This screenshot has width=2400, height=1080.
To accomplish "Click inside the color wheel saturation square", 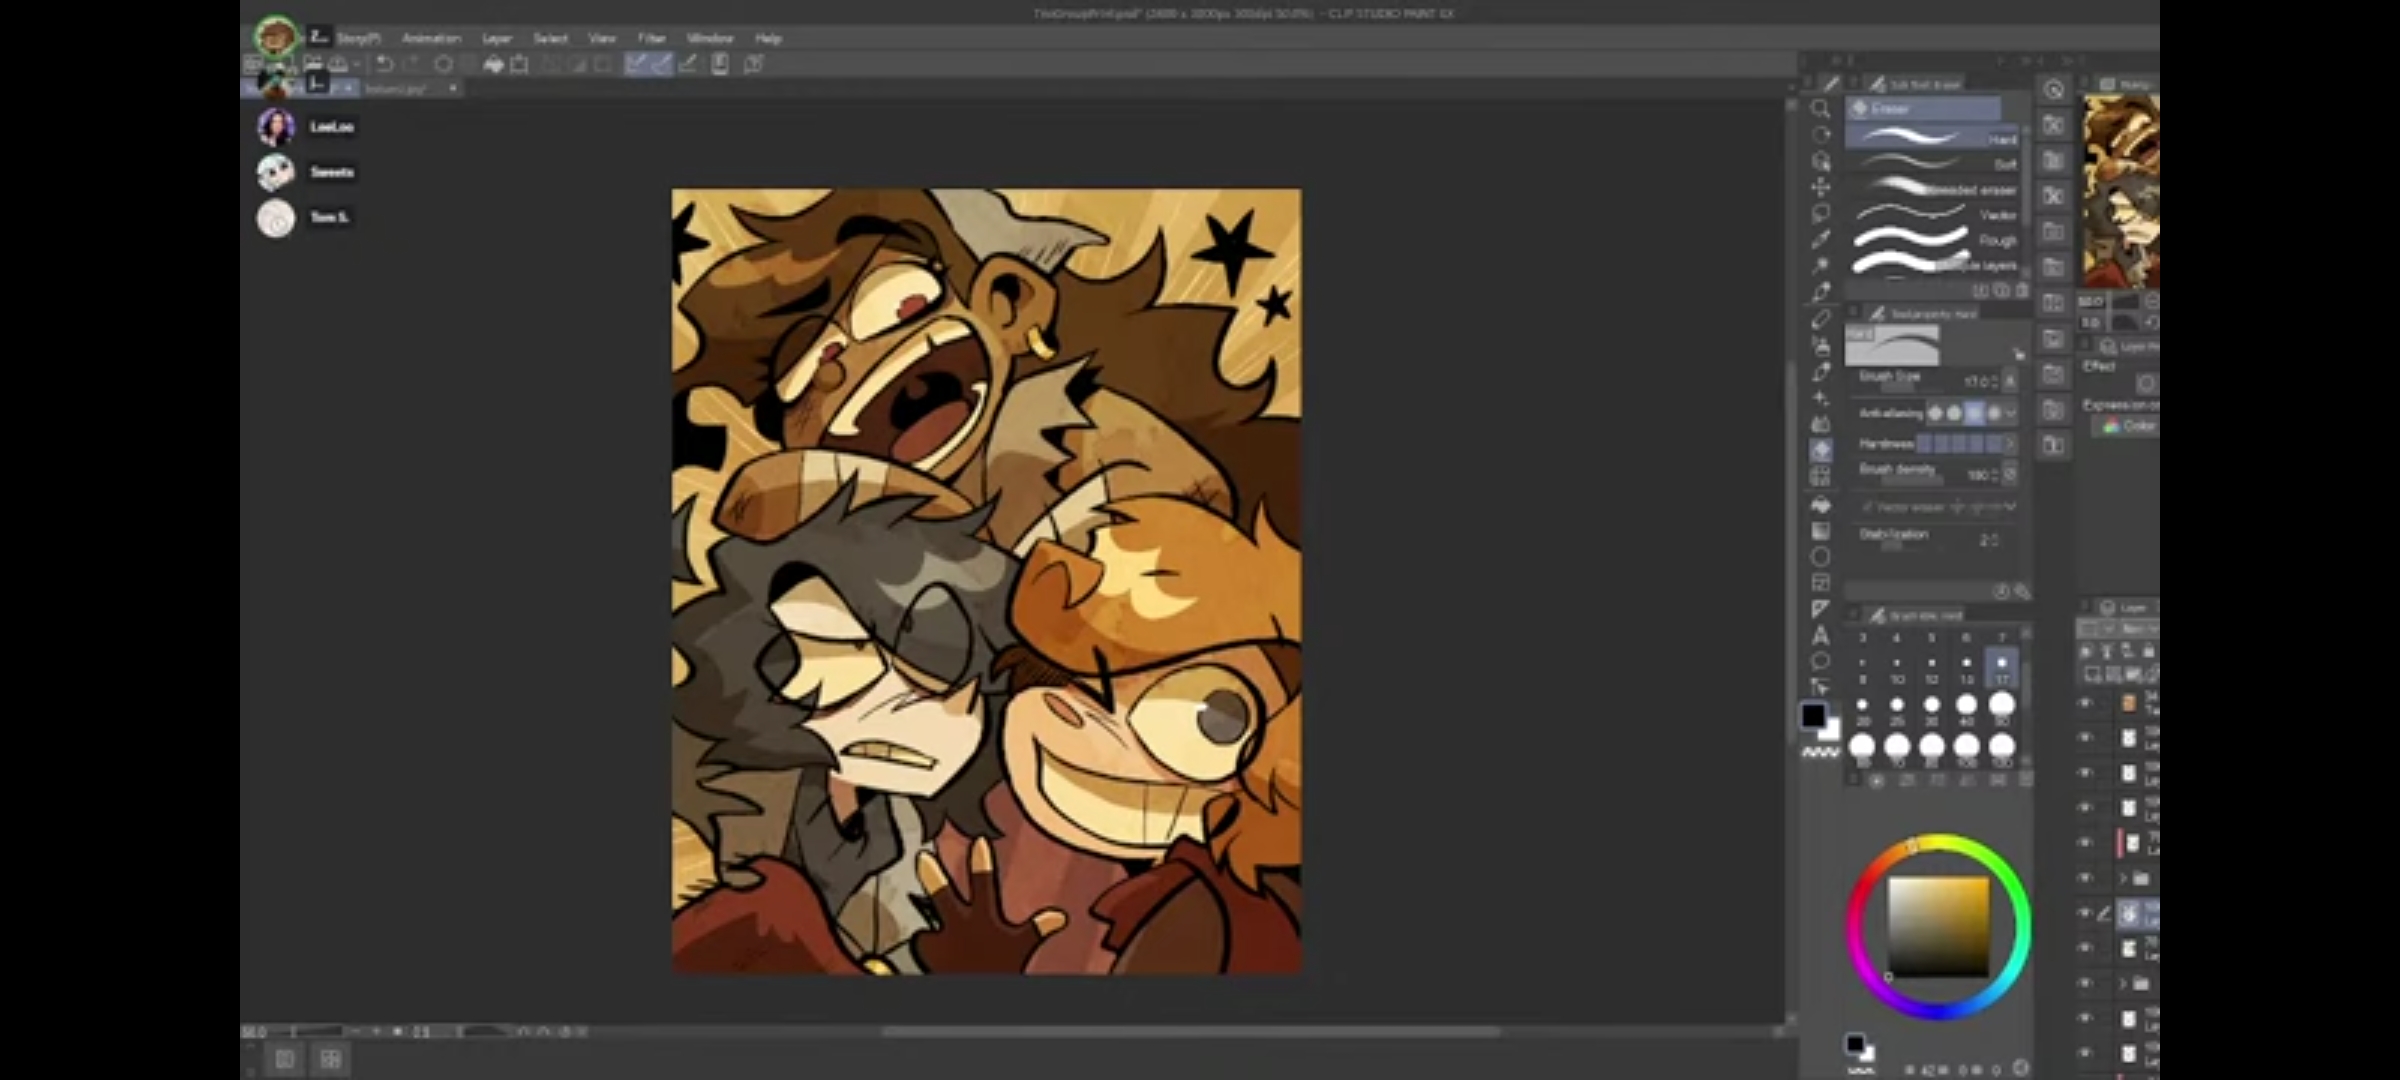I will [x=1938, y=926].
